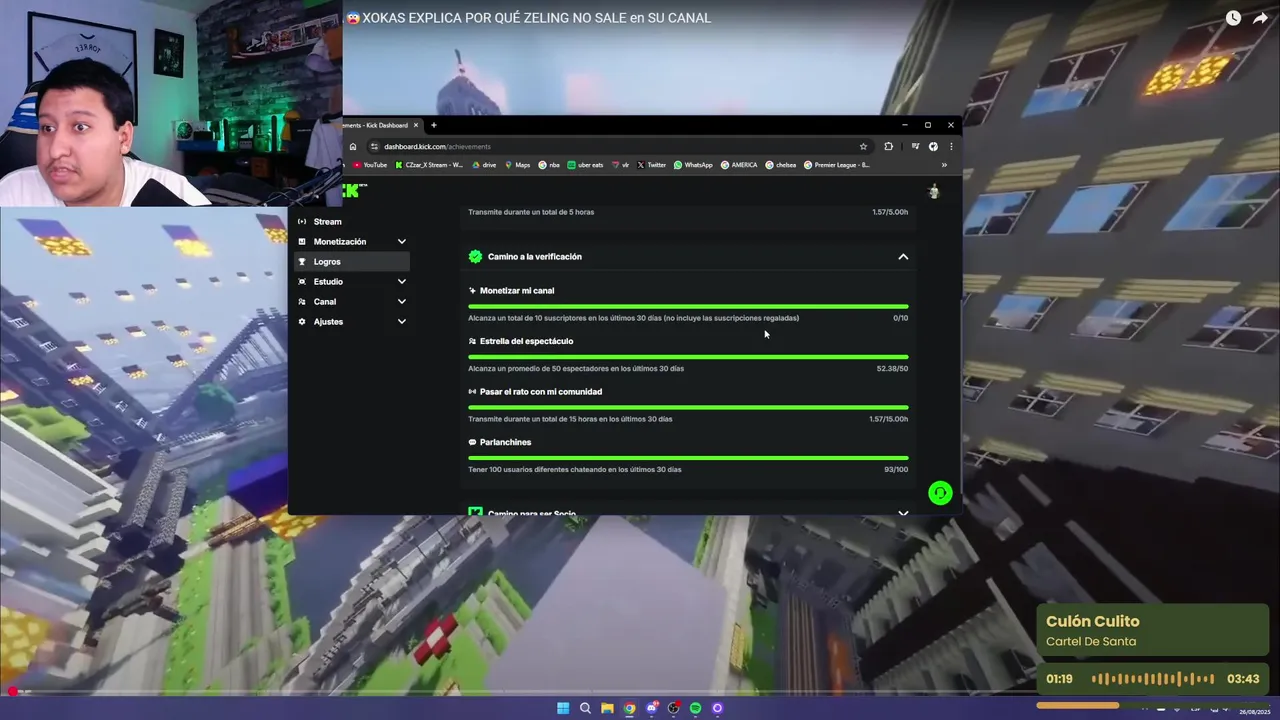Click the Kick logo

click(353, 190)
